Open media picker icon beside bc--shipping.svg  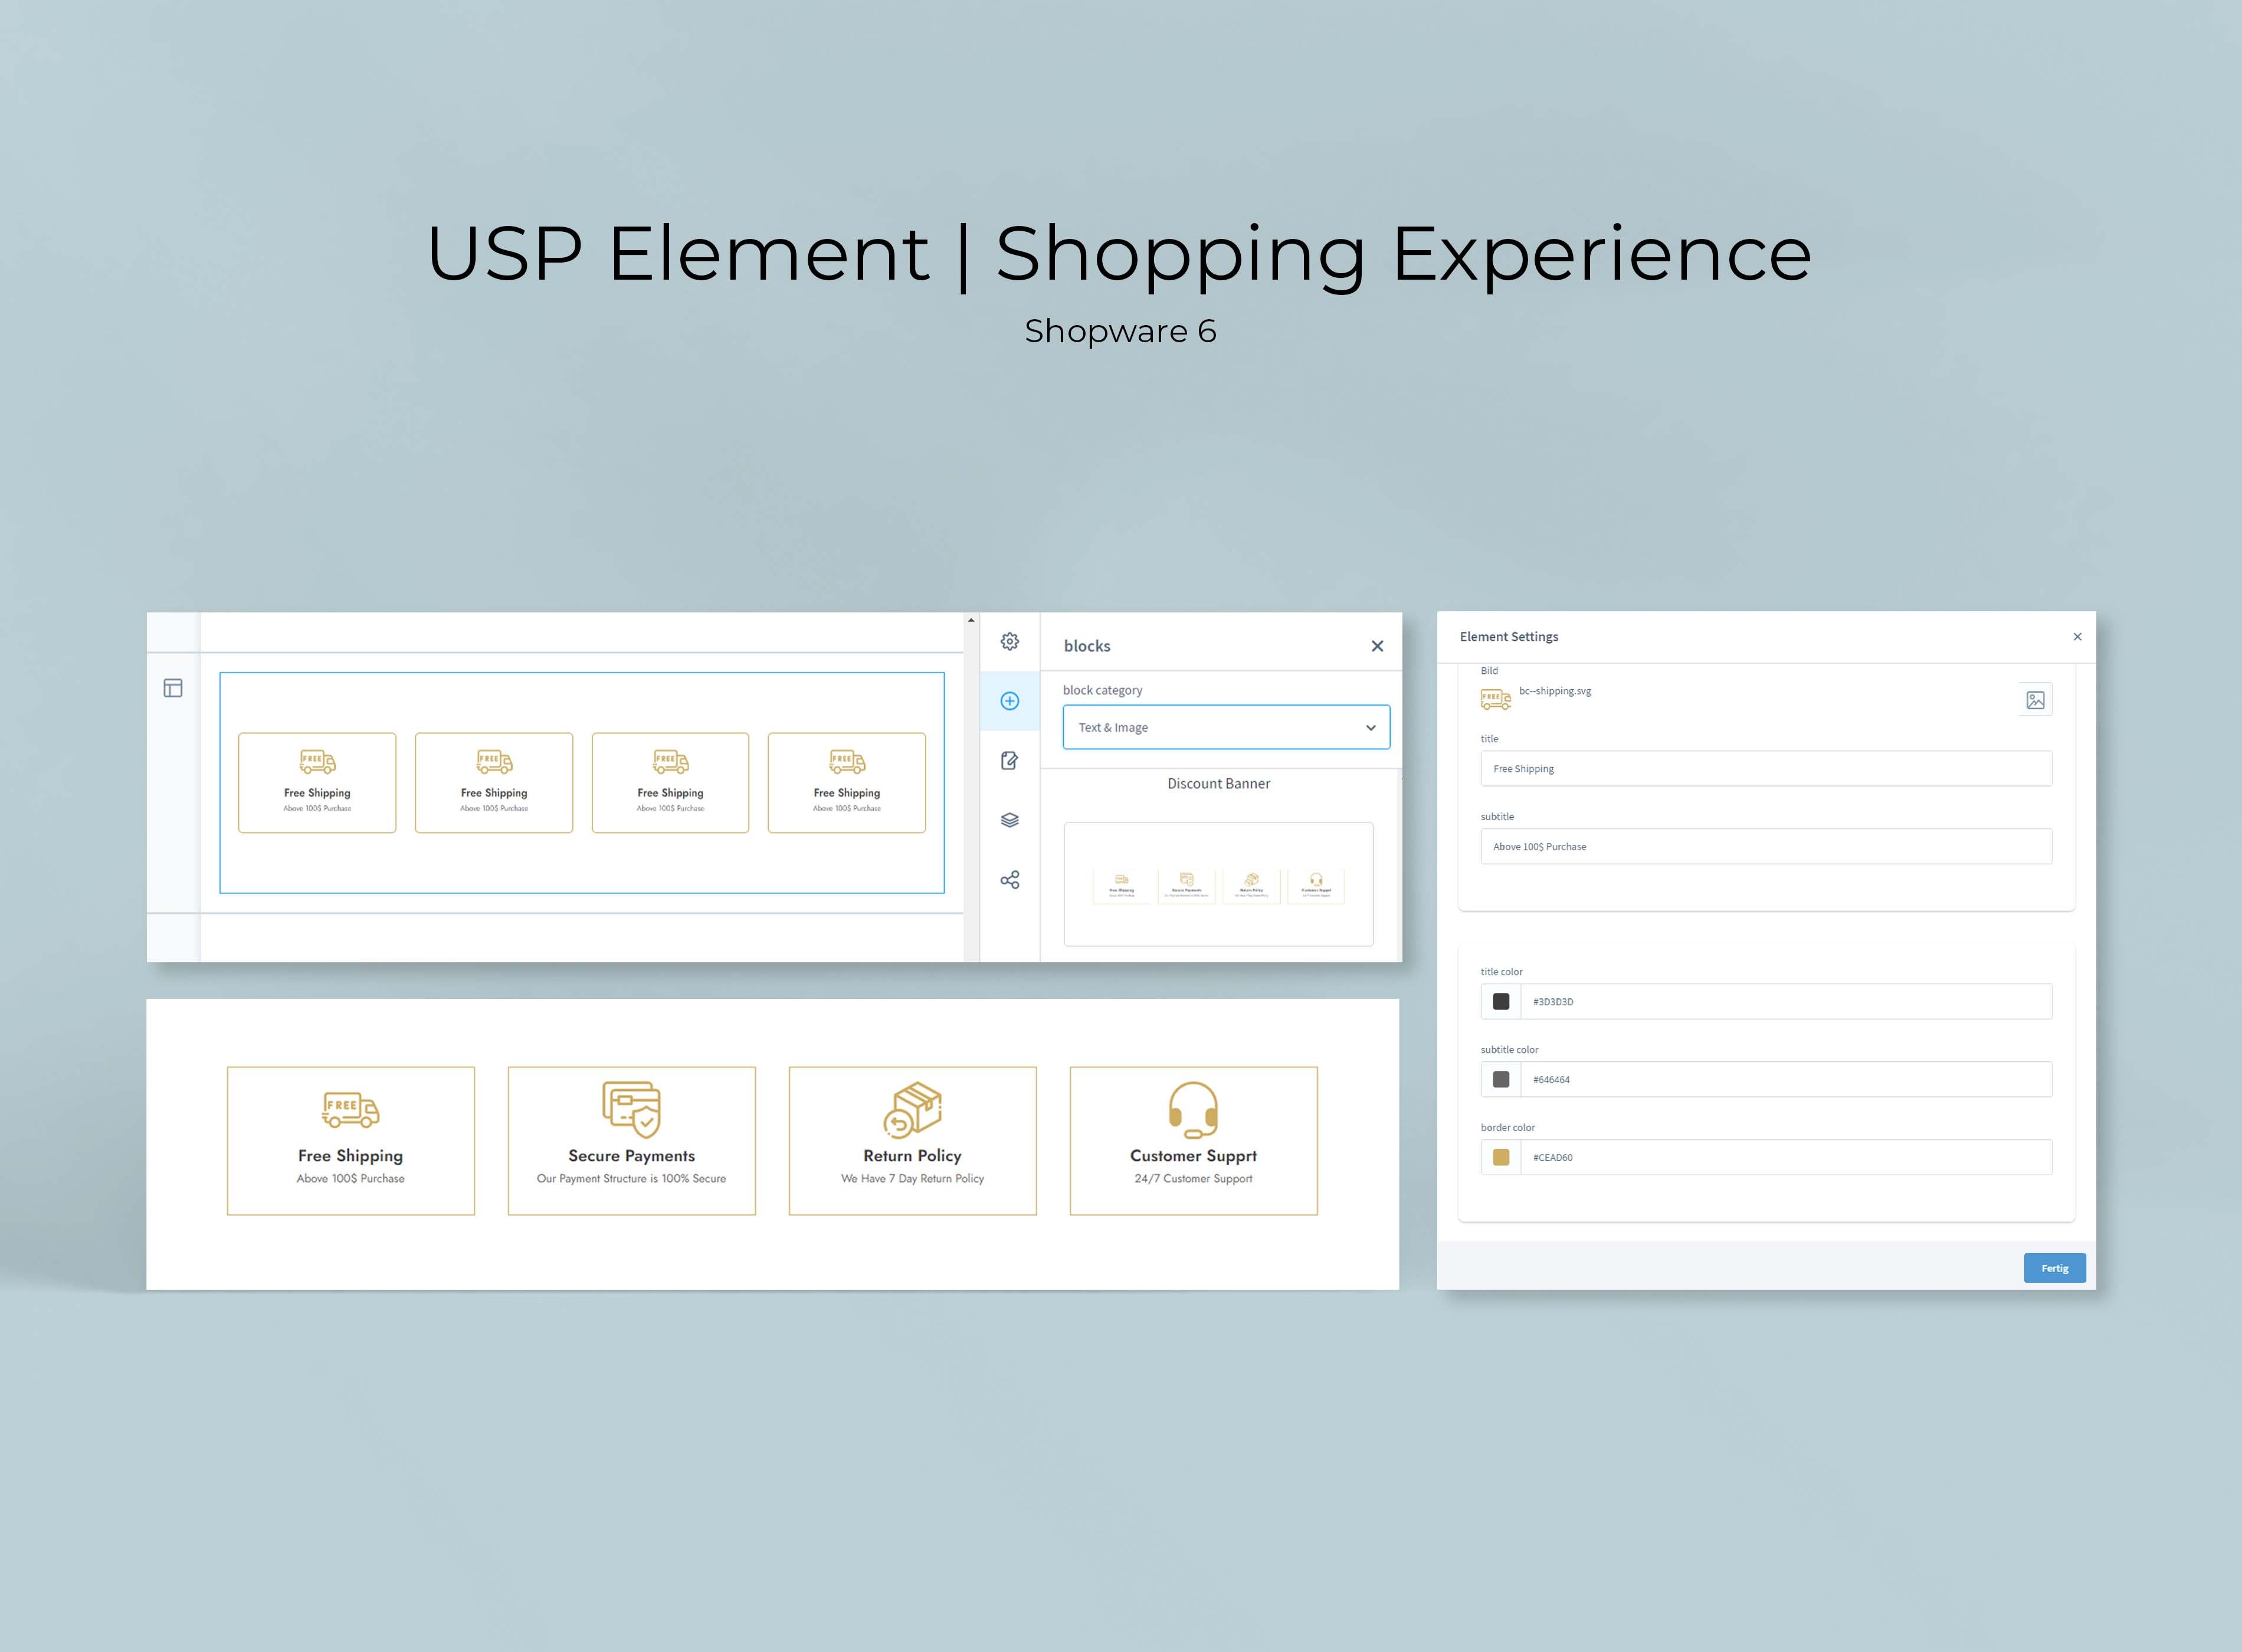pyautogui.click(x=2035, y=700)
